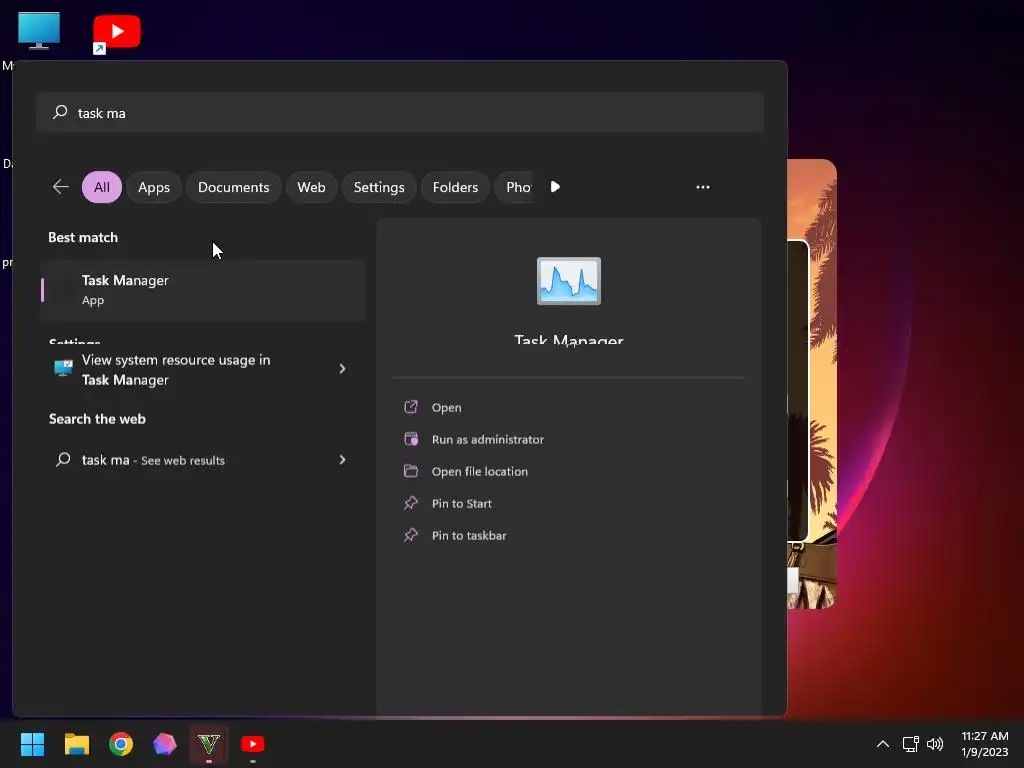Image resolution: width=1024 pixels, height=768 pixels.
Task: Switch to the Folders filter tab
Action: [455, 187]
